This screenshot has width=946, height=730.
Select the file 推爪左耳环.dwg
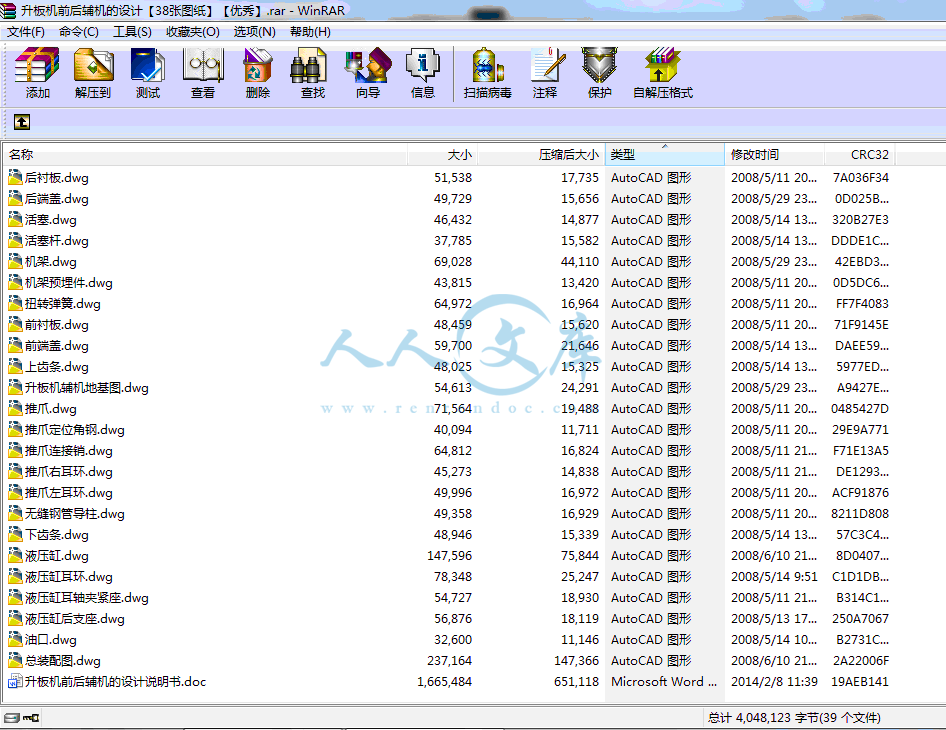[x=69, y=492]
